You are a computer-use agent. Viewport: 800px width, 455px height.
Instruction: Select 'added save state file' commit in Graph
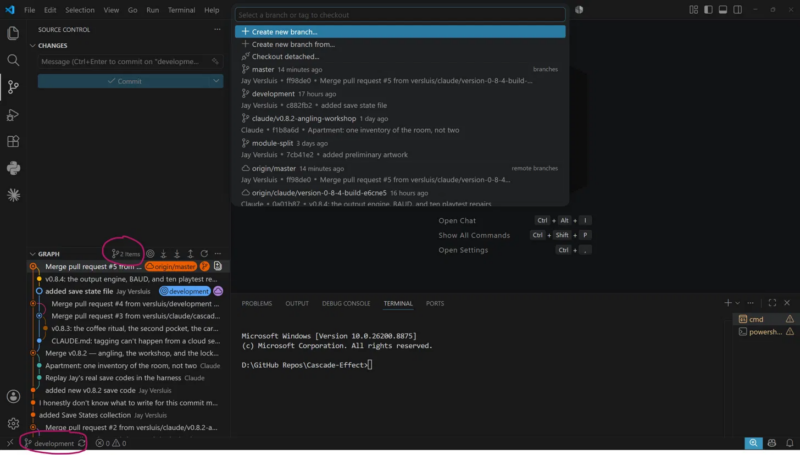click(x=129, y=291)
